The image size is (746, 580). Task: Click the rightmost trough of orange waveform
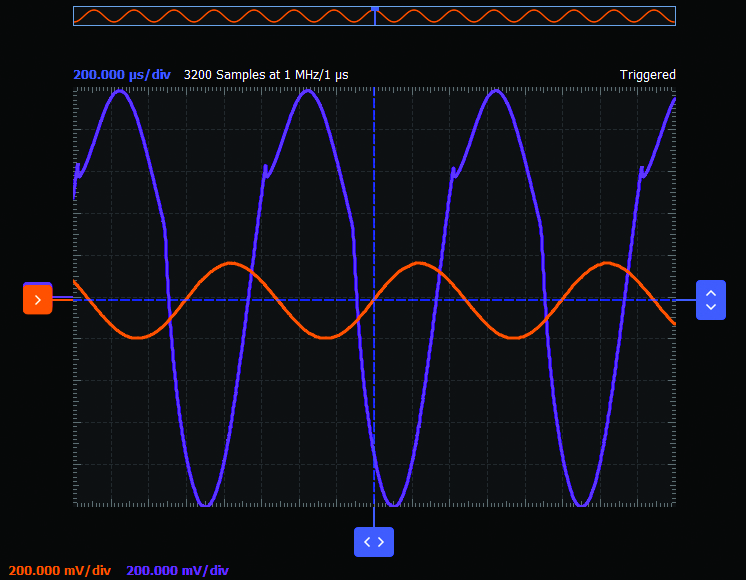[x=515, y=338]
